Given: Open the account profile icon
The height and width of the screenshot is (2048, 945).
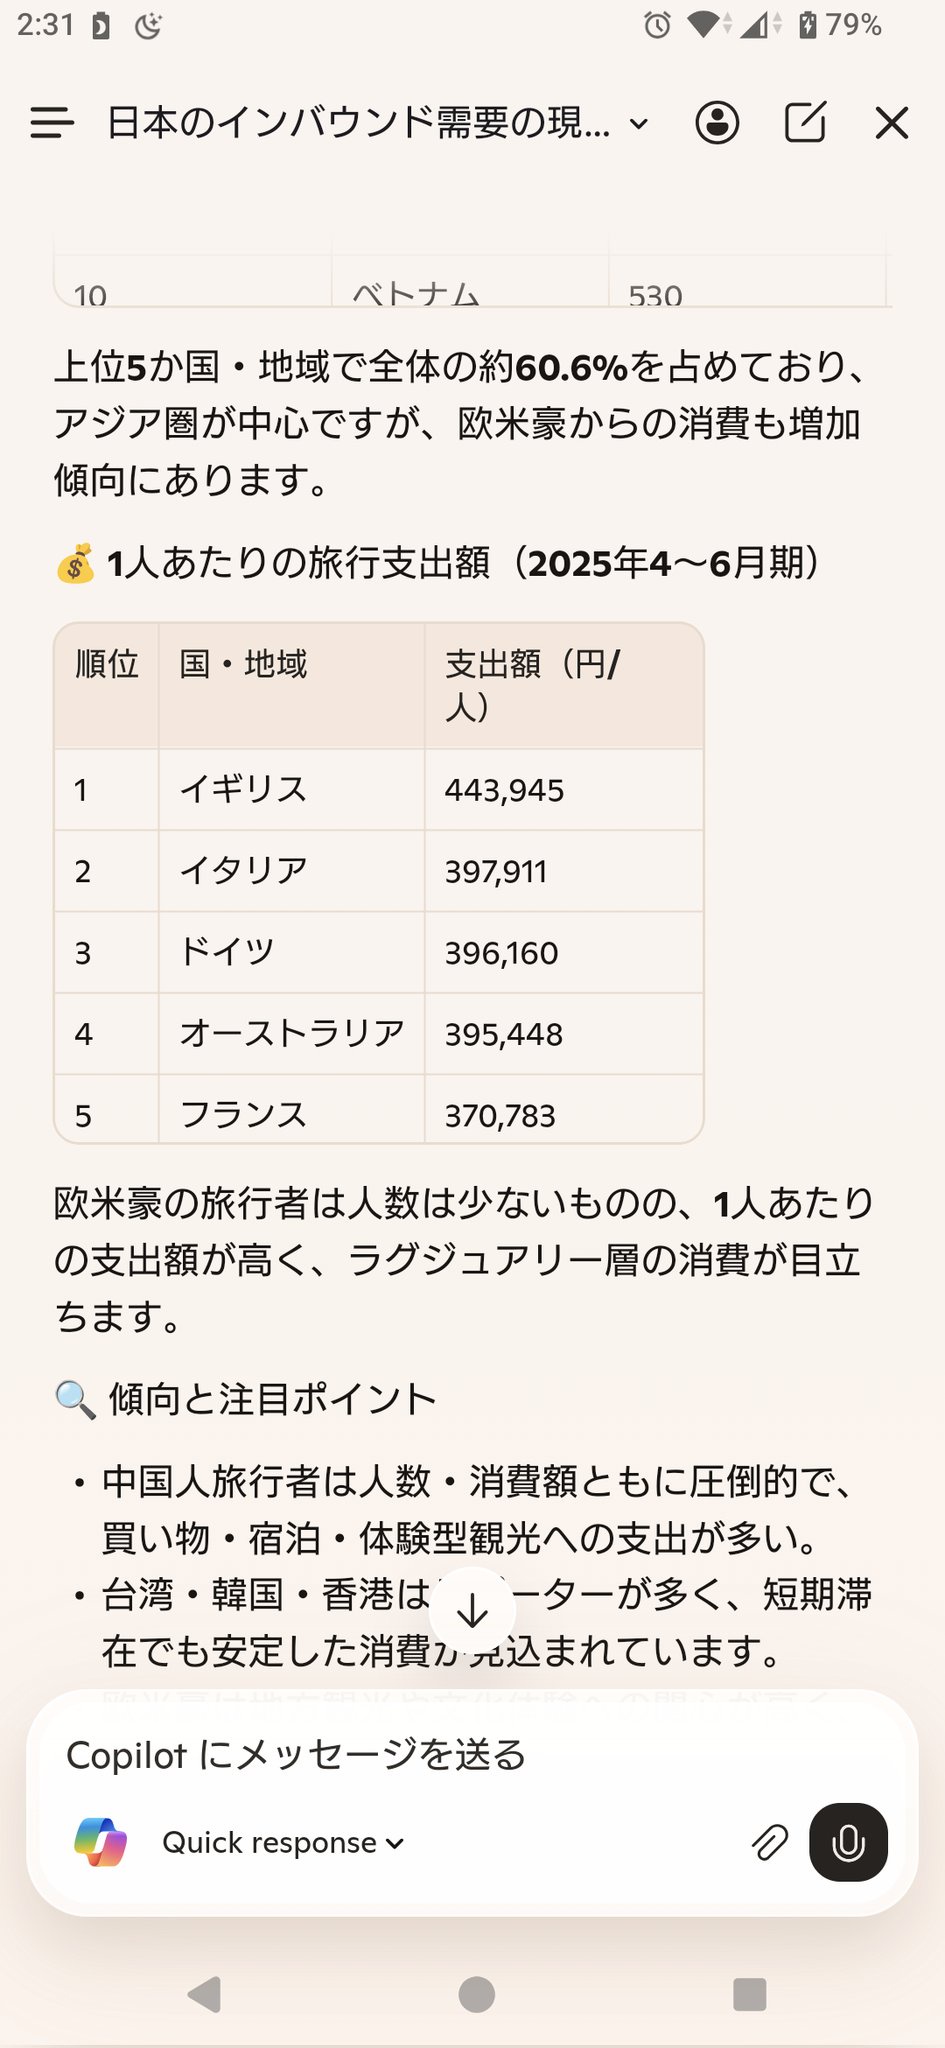Looking at the screenshot, I should pos(717,123).
